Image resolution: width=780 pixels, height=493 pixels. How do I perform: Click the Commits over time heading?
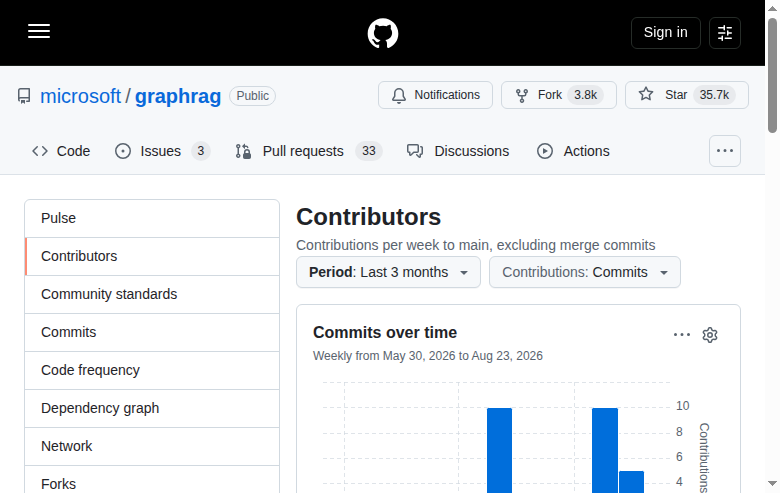(385, 332)
